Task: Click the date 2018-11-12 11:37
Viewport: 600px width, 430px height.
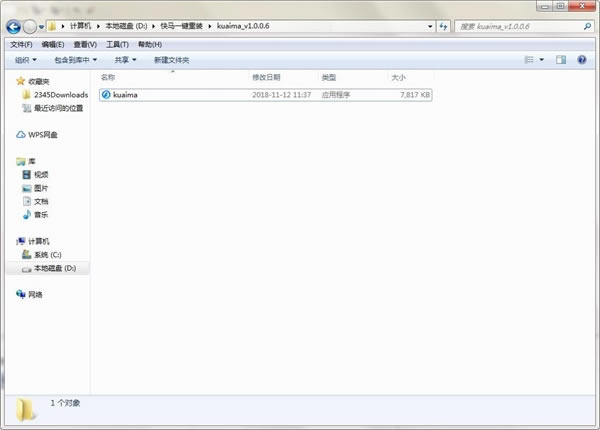Action: click(282, 95)
